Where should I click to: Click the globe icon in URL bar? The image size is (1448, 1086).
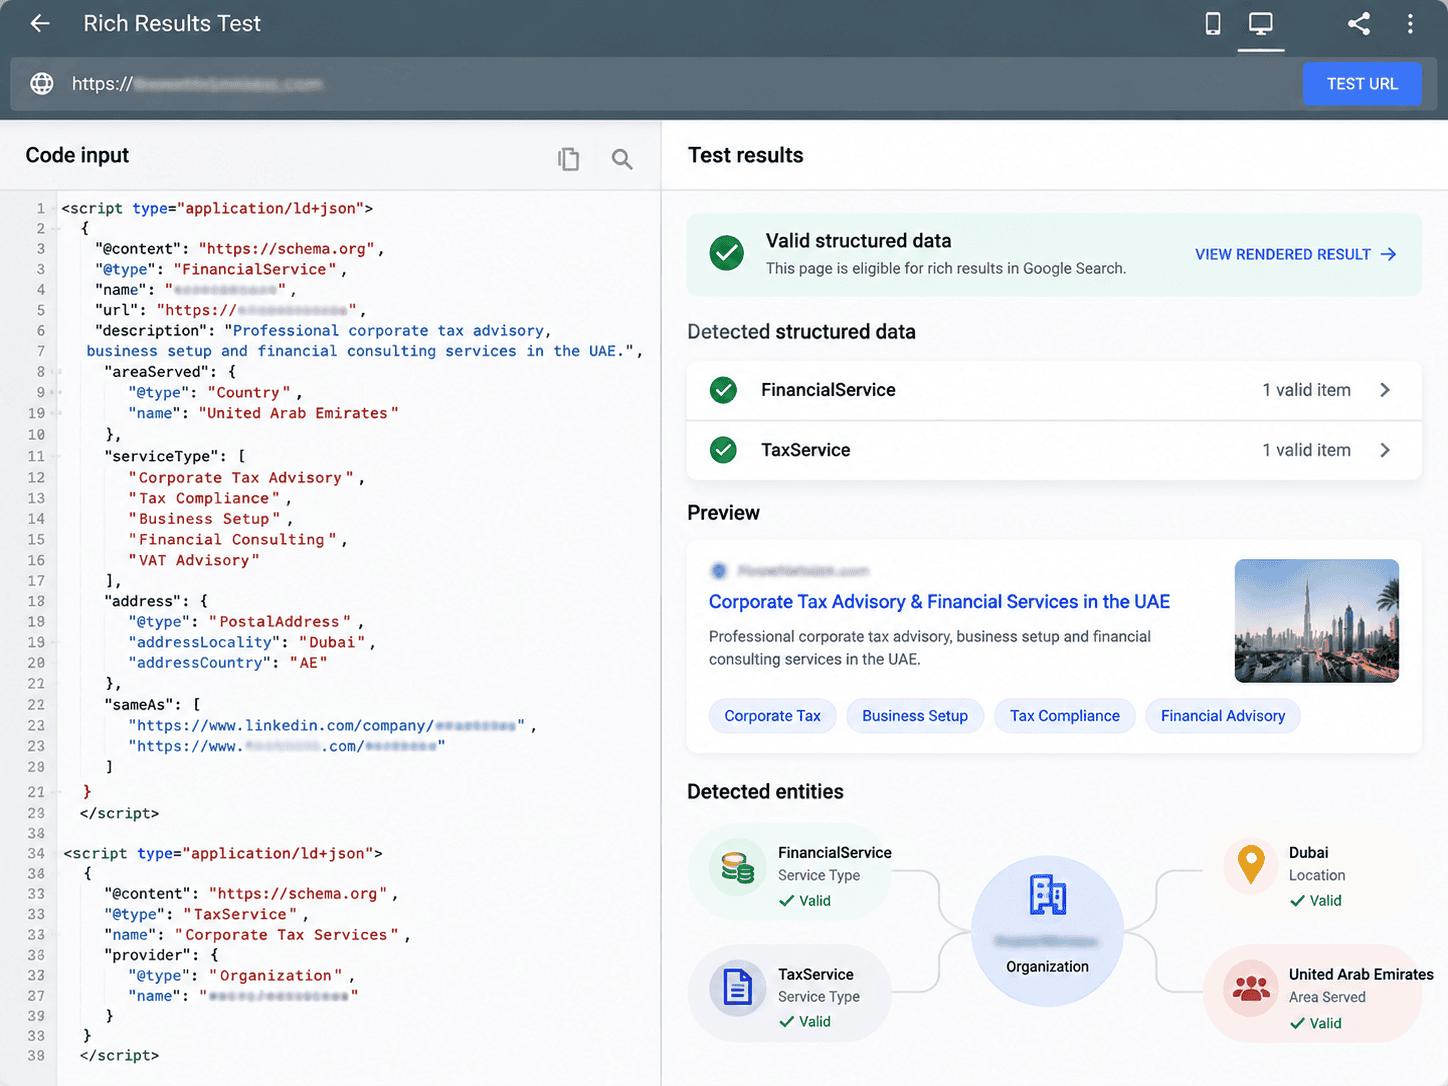(x=42, y=84)
